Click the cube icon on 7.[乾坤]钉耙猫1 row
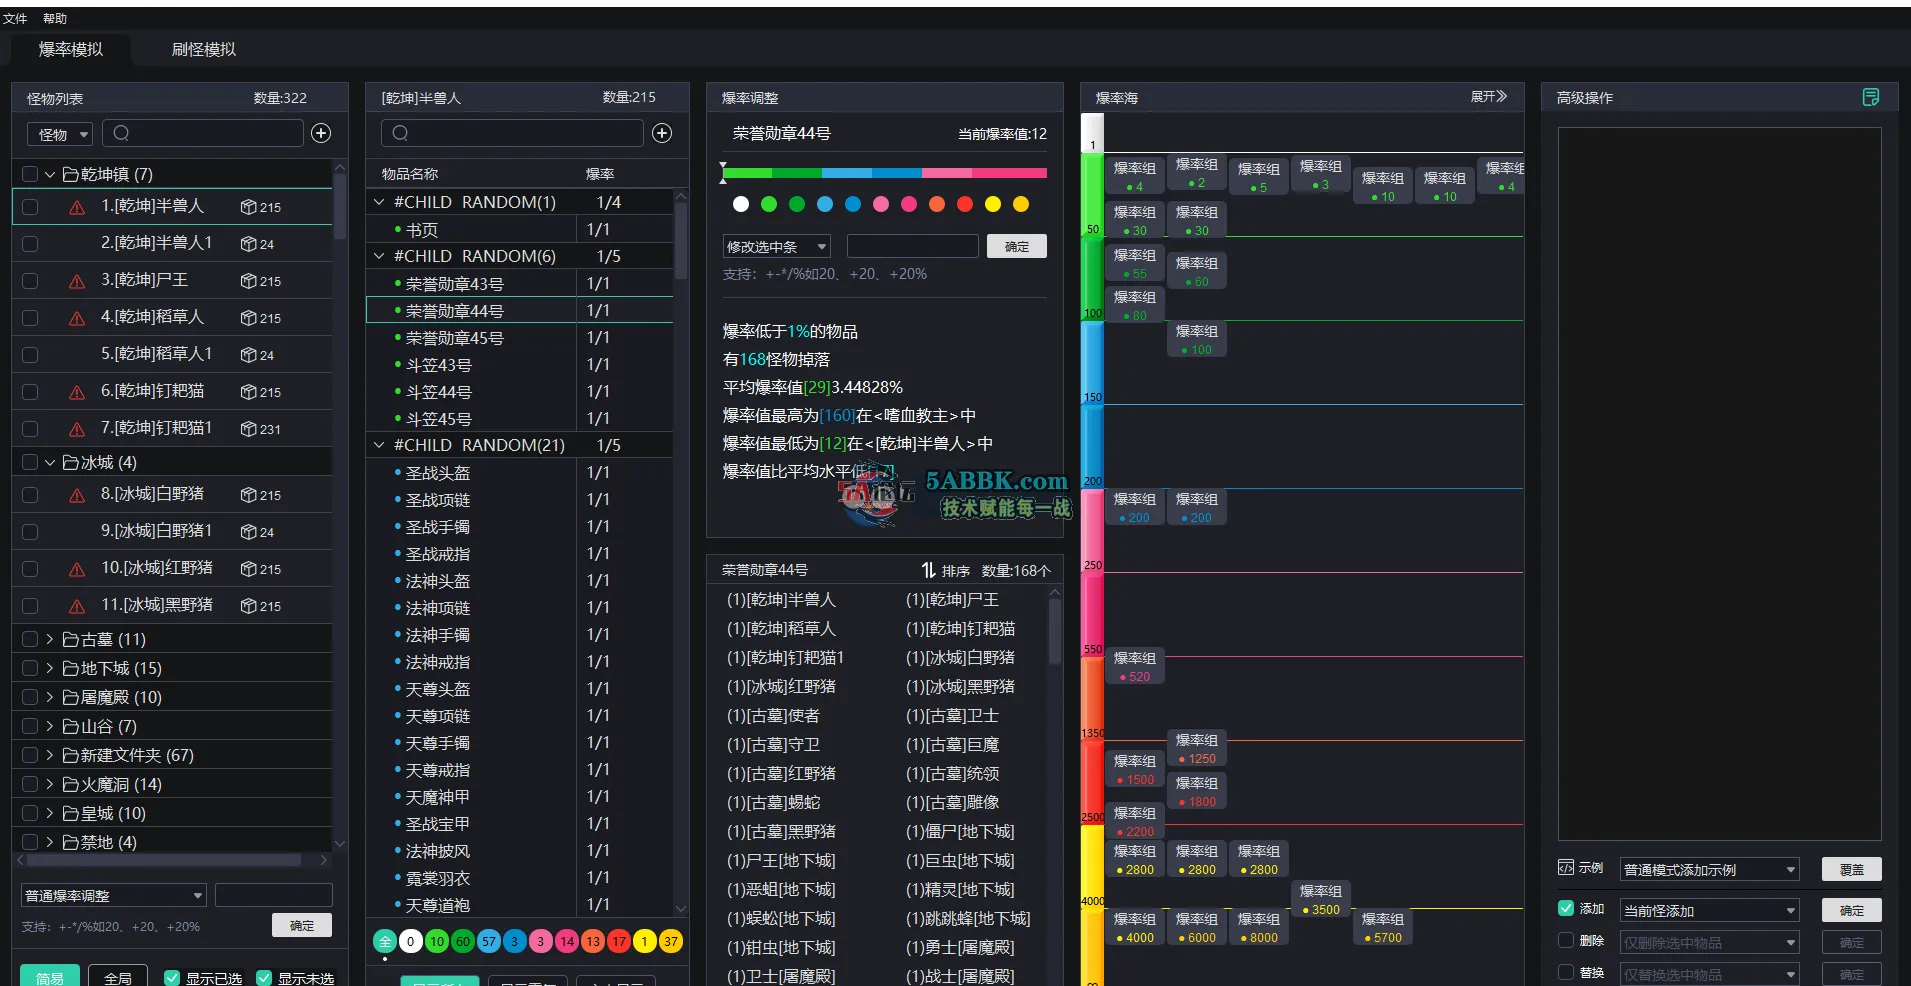 (248, 429)
